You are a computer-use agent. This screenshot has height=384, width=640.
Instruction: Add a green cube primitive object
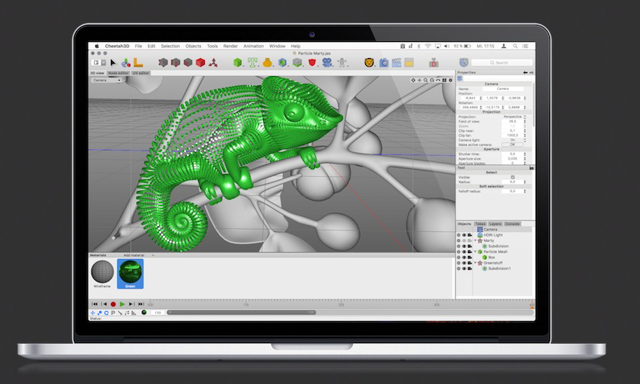238,62
